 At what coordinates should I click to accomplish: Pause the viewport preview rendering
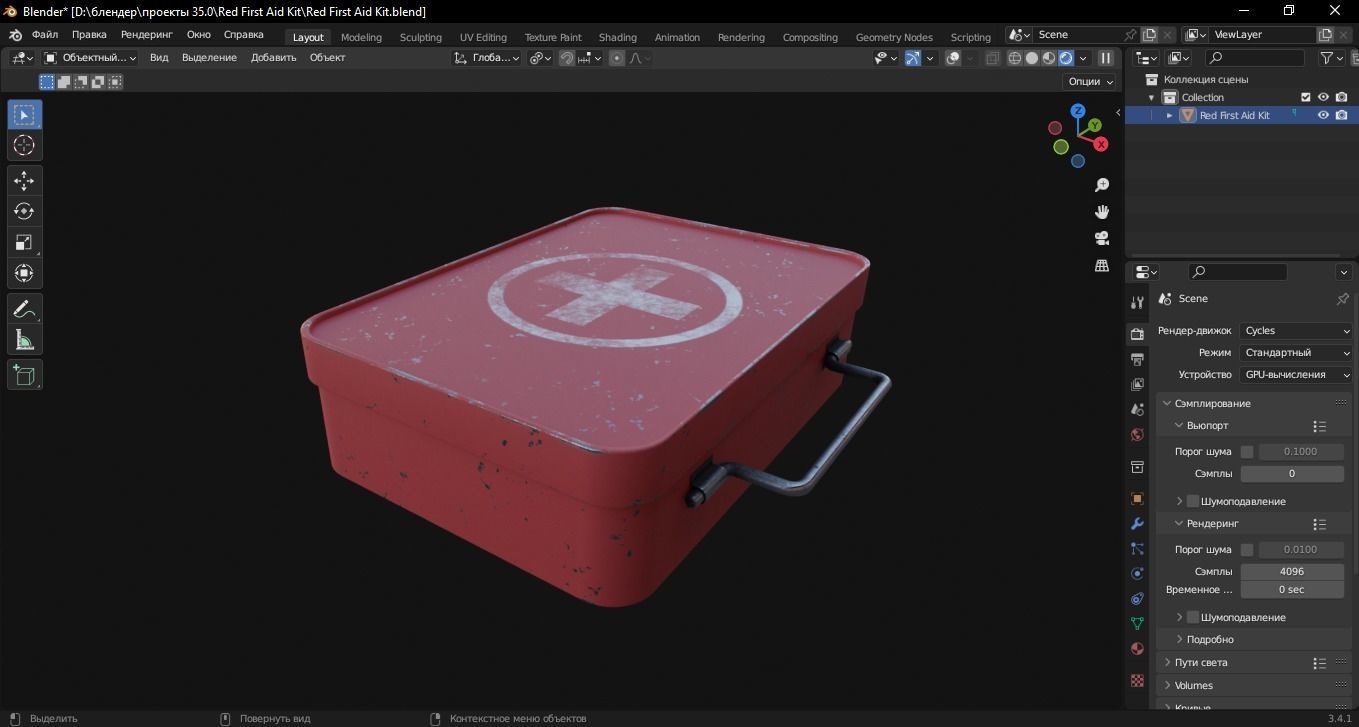pyautogui.click(x=1106, y=58)
